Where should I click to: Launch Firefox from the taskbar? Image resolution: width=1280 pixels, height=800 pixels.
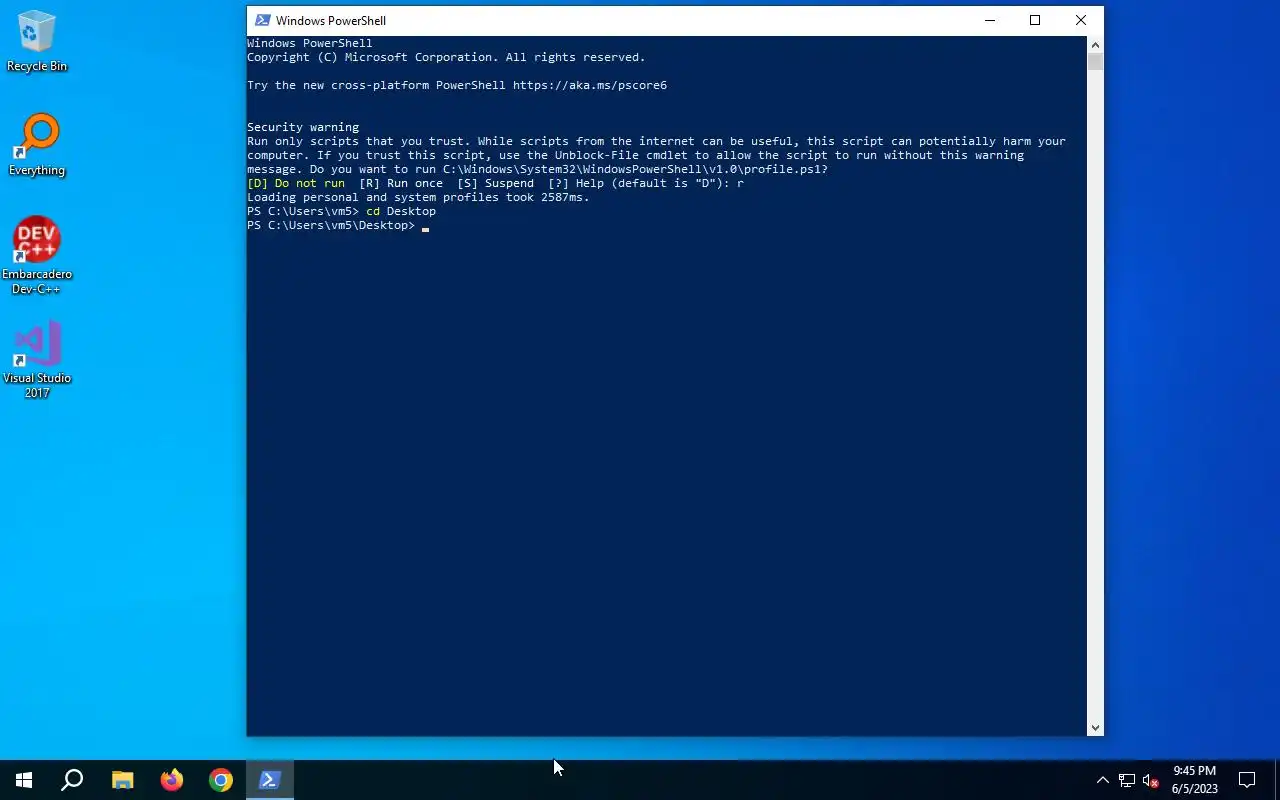click(172, 780)
